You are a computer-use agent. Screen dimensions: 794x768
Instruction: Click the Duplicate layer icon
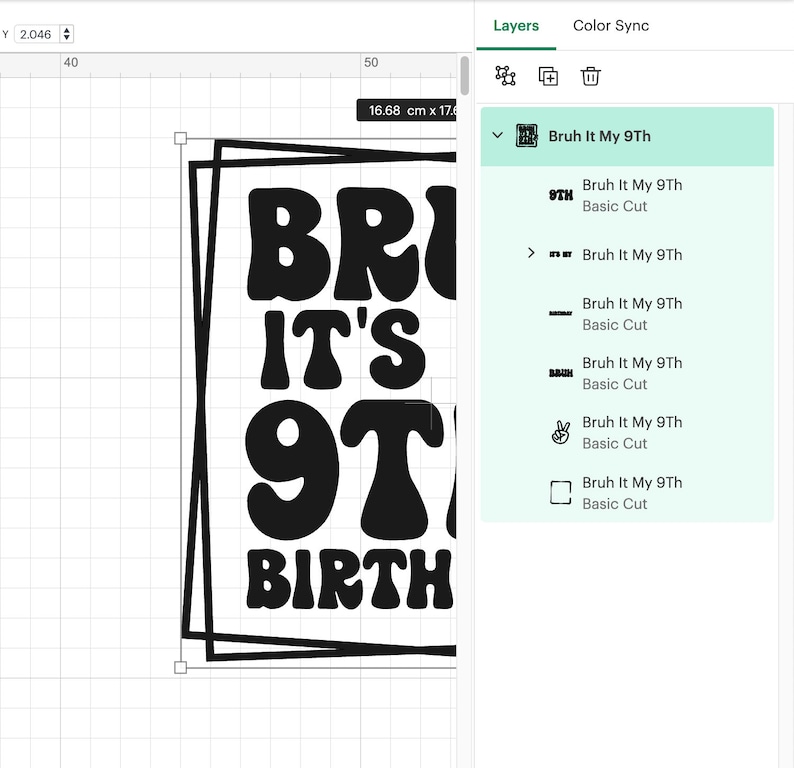point(548,76)
